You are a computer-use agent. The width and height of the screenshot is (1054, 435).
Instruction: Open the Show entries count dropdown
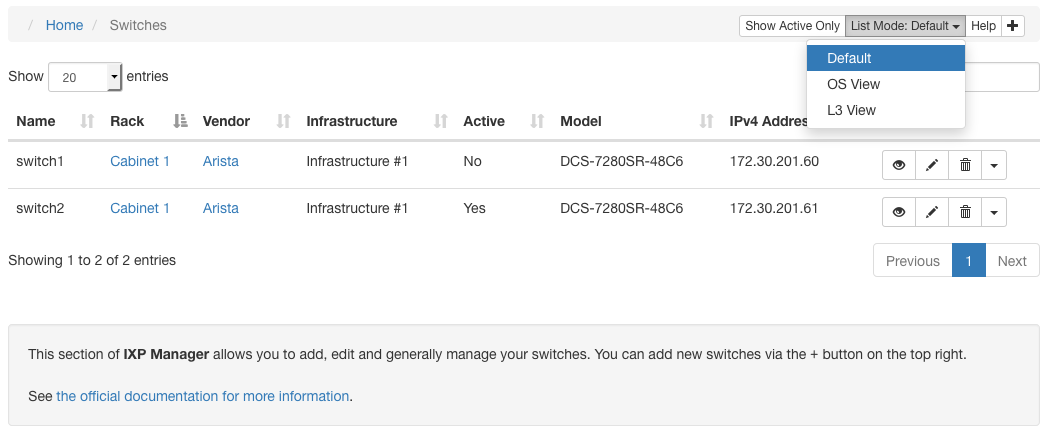(x=85, y=77)
